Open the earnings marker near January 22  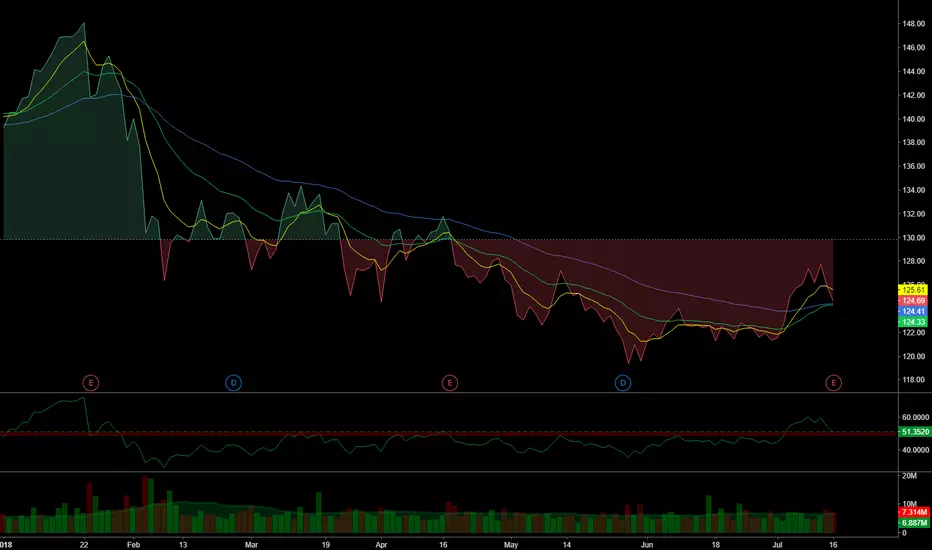click(90, 383)
